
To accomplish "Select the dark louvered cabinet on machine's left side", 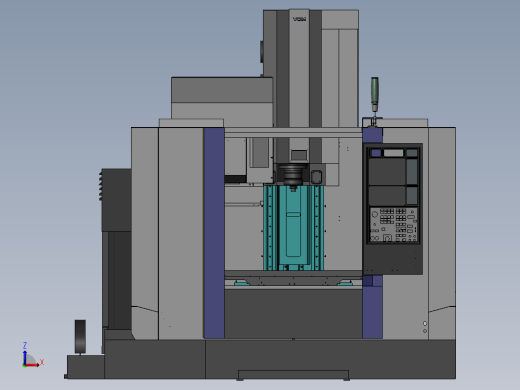I will (116, 200).
